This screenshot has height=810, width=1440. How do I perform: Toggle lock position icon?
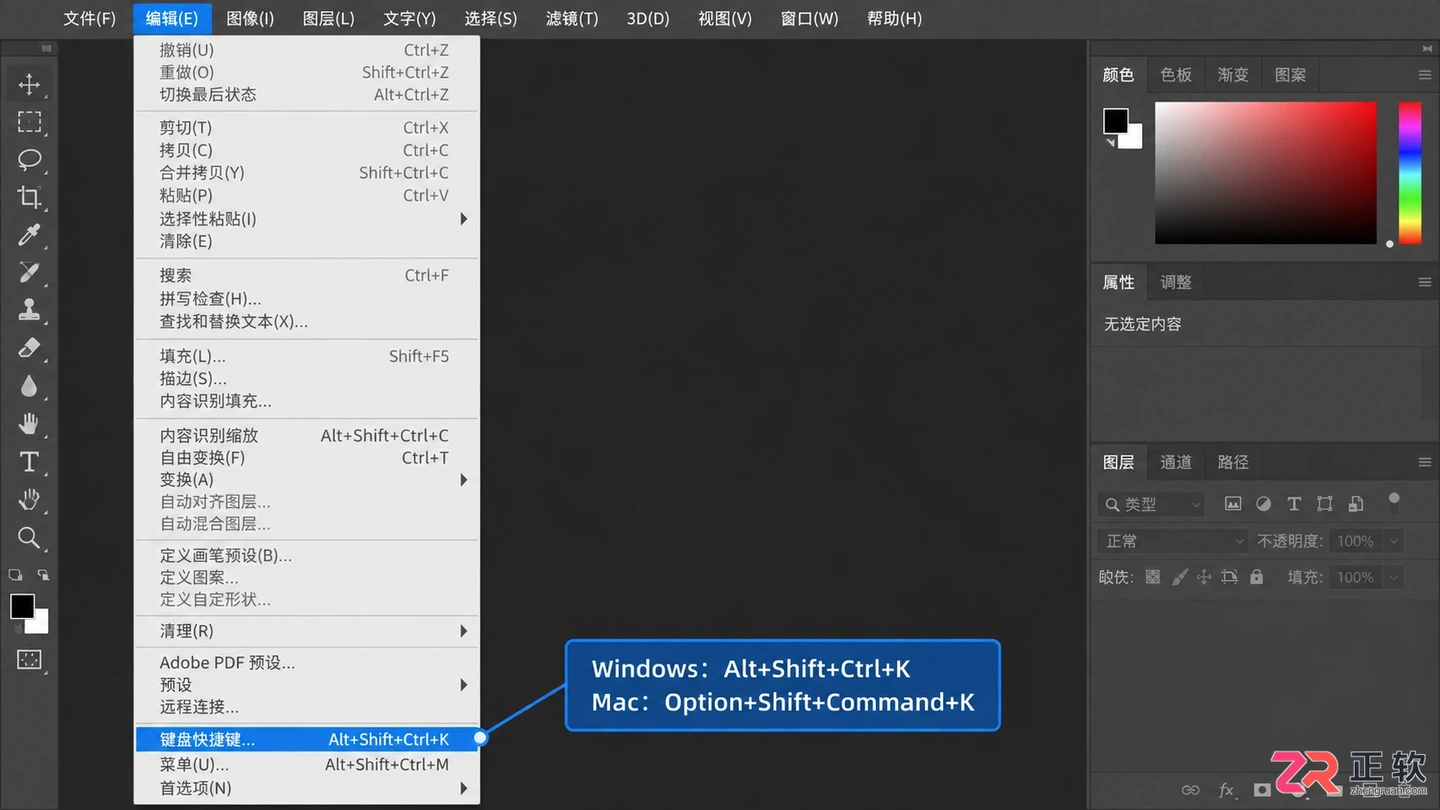tap(1204, 577)
